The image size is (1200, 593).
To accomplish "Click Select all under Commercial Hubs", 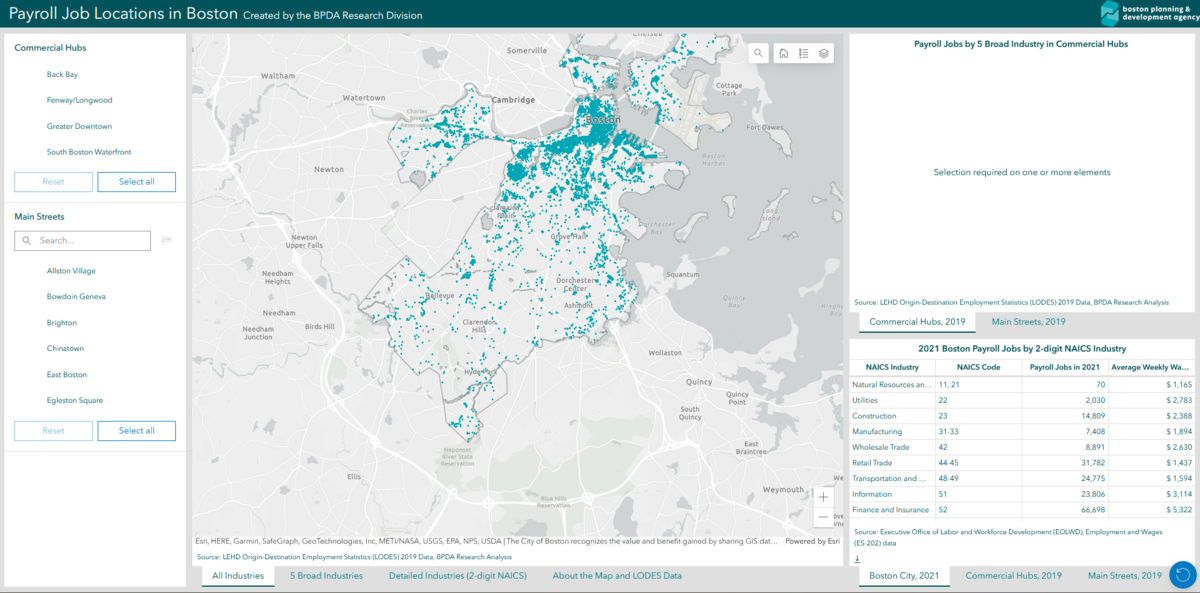I will tap(137, 181).
